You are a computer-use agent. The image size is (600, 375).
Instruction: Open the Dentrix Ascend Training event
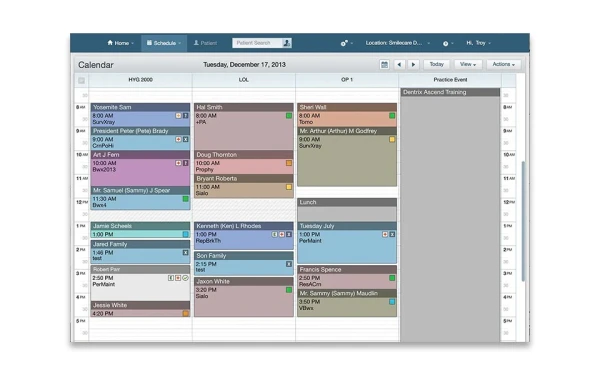pyautogui.click(x=450, y=92)
